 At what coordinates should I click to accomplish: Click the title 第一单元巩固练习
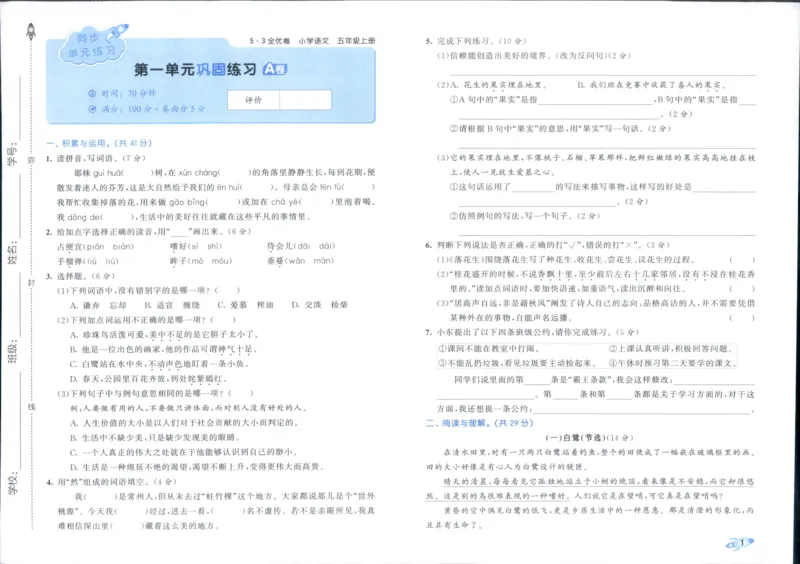point(195,69)
